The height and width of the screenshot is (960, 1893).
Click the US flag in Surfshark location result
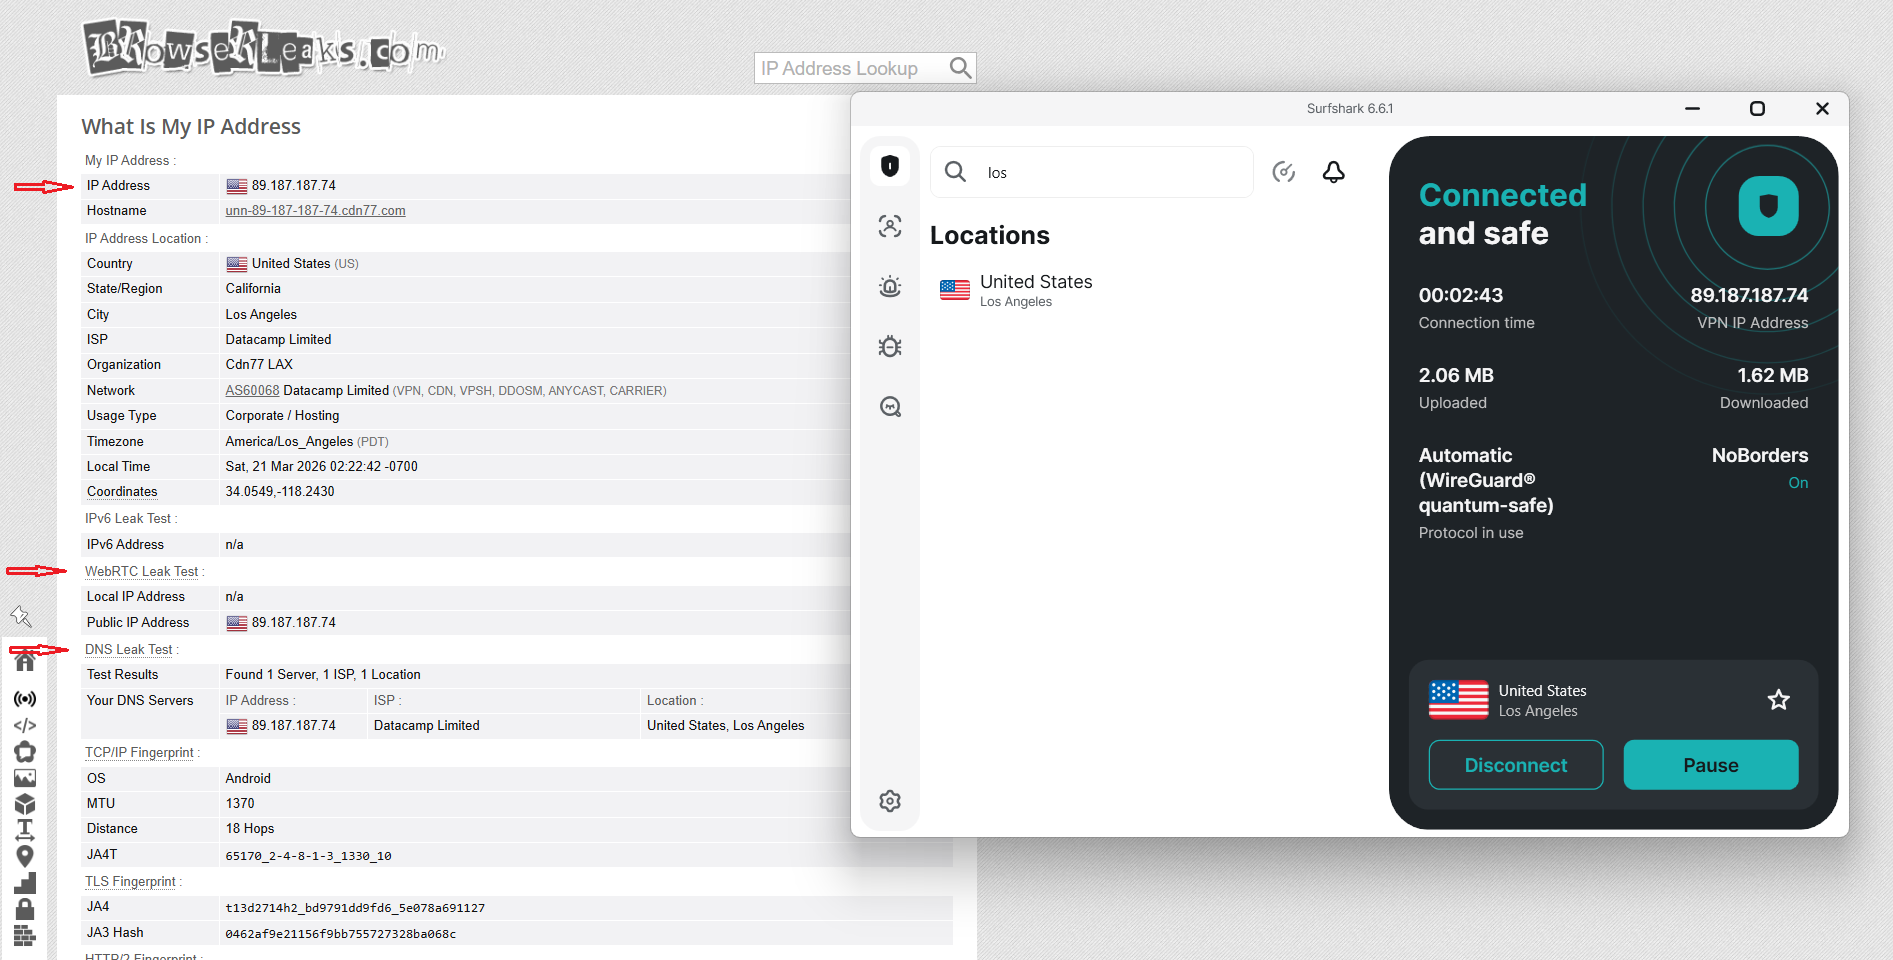[x=955, y=290]
